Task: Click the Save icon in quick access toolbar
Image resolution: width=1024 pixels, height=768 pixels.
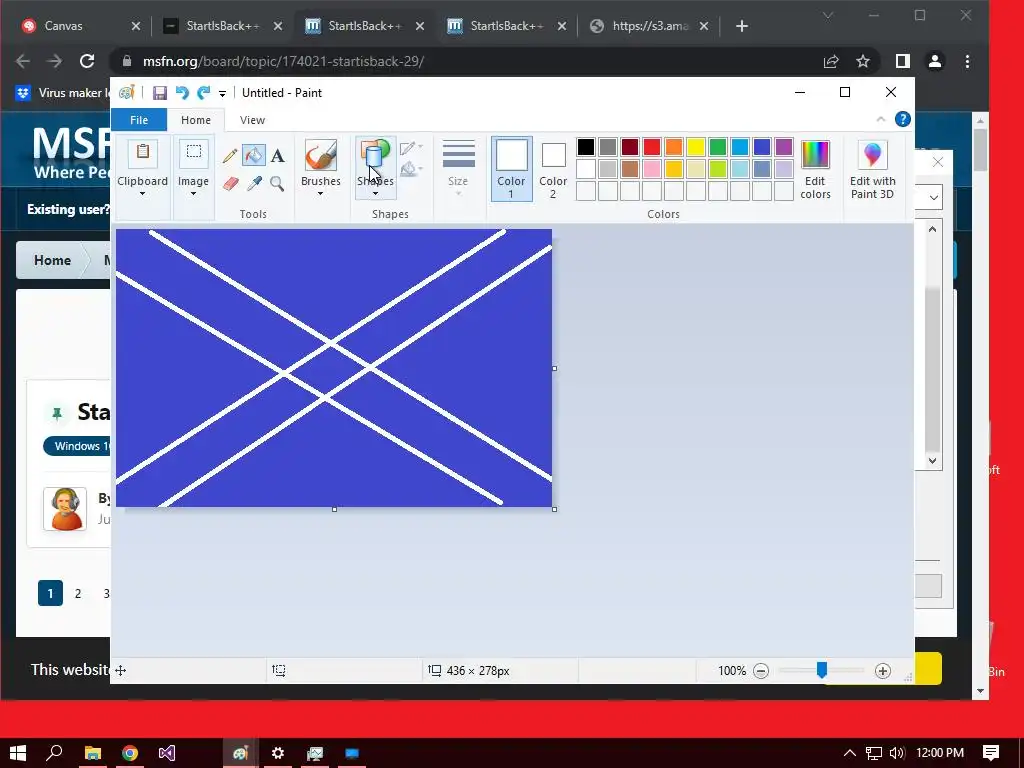Action: pos(159,93)
